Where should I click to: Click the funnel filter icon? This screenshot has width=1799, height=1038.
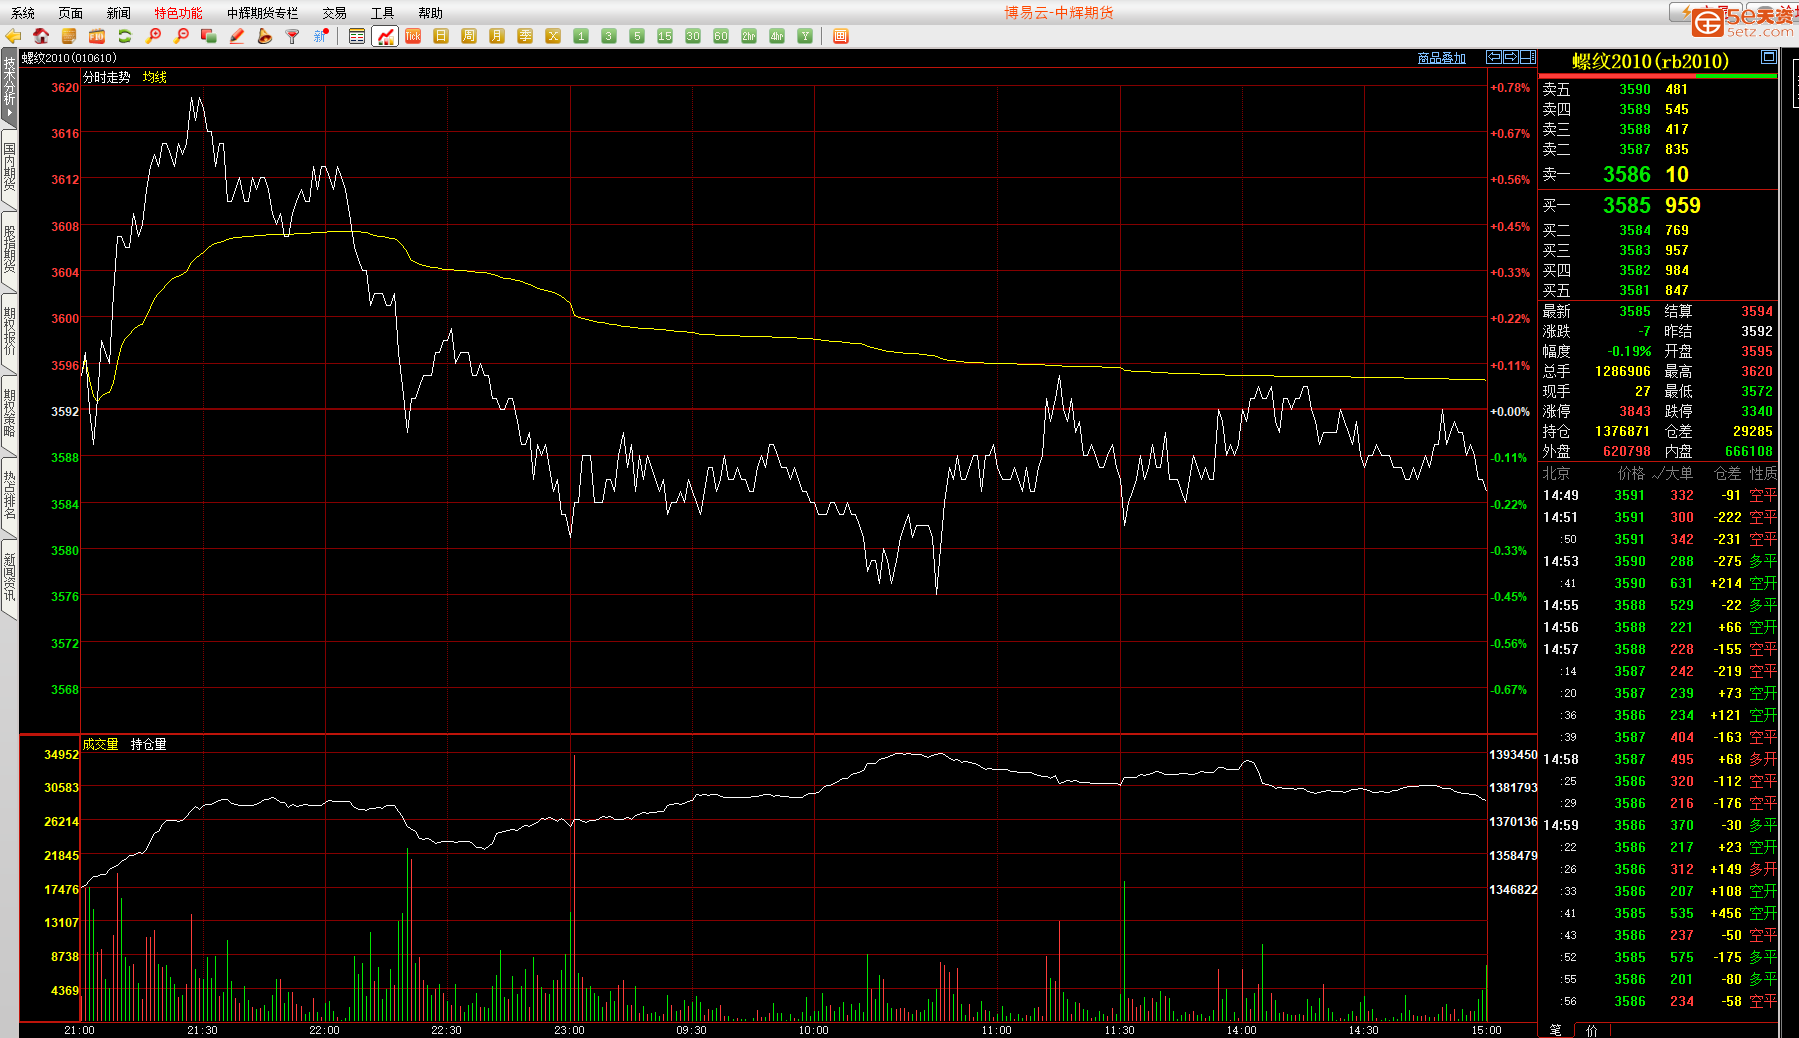coord(293,36)
